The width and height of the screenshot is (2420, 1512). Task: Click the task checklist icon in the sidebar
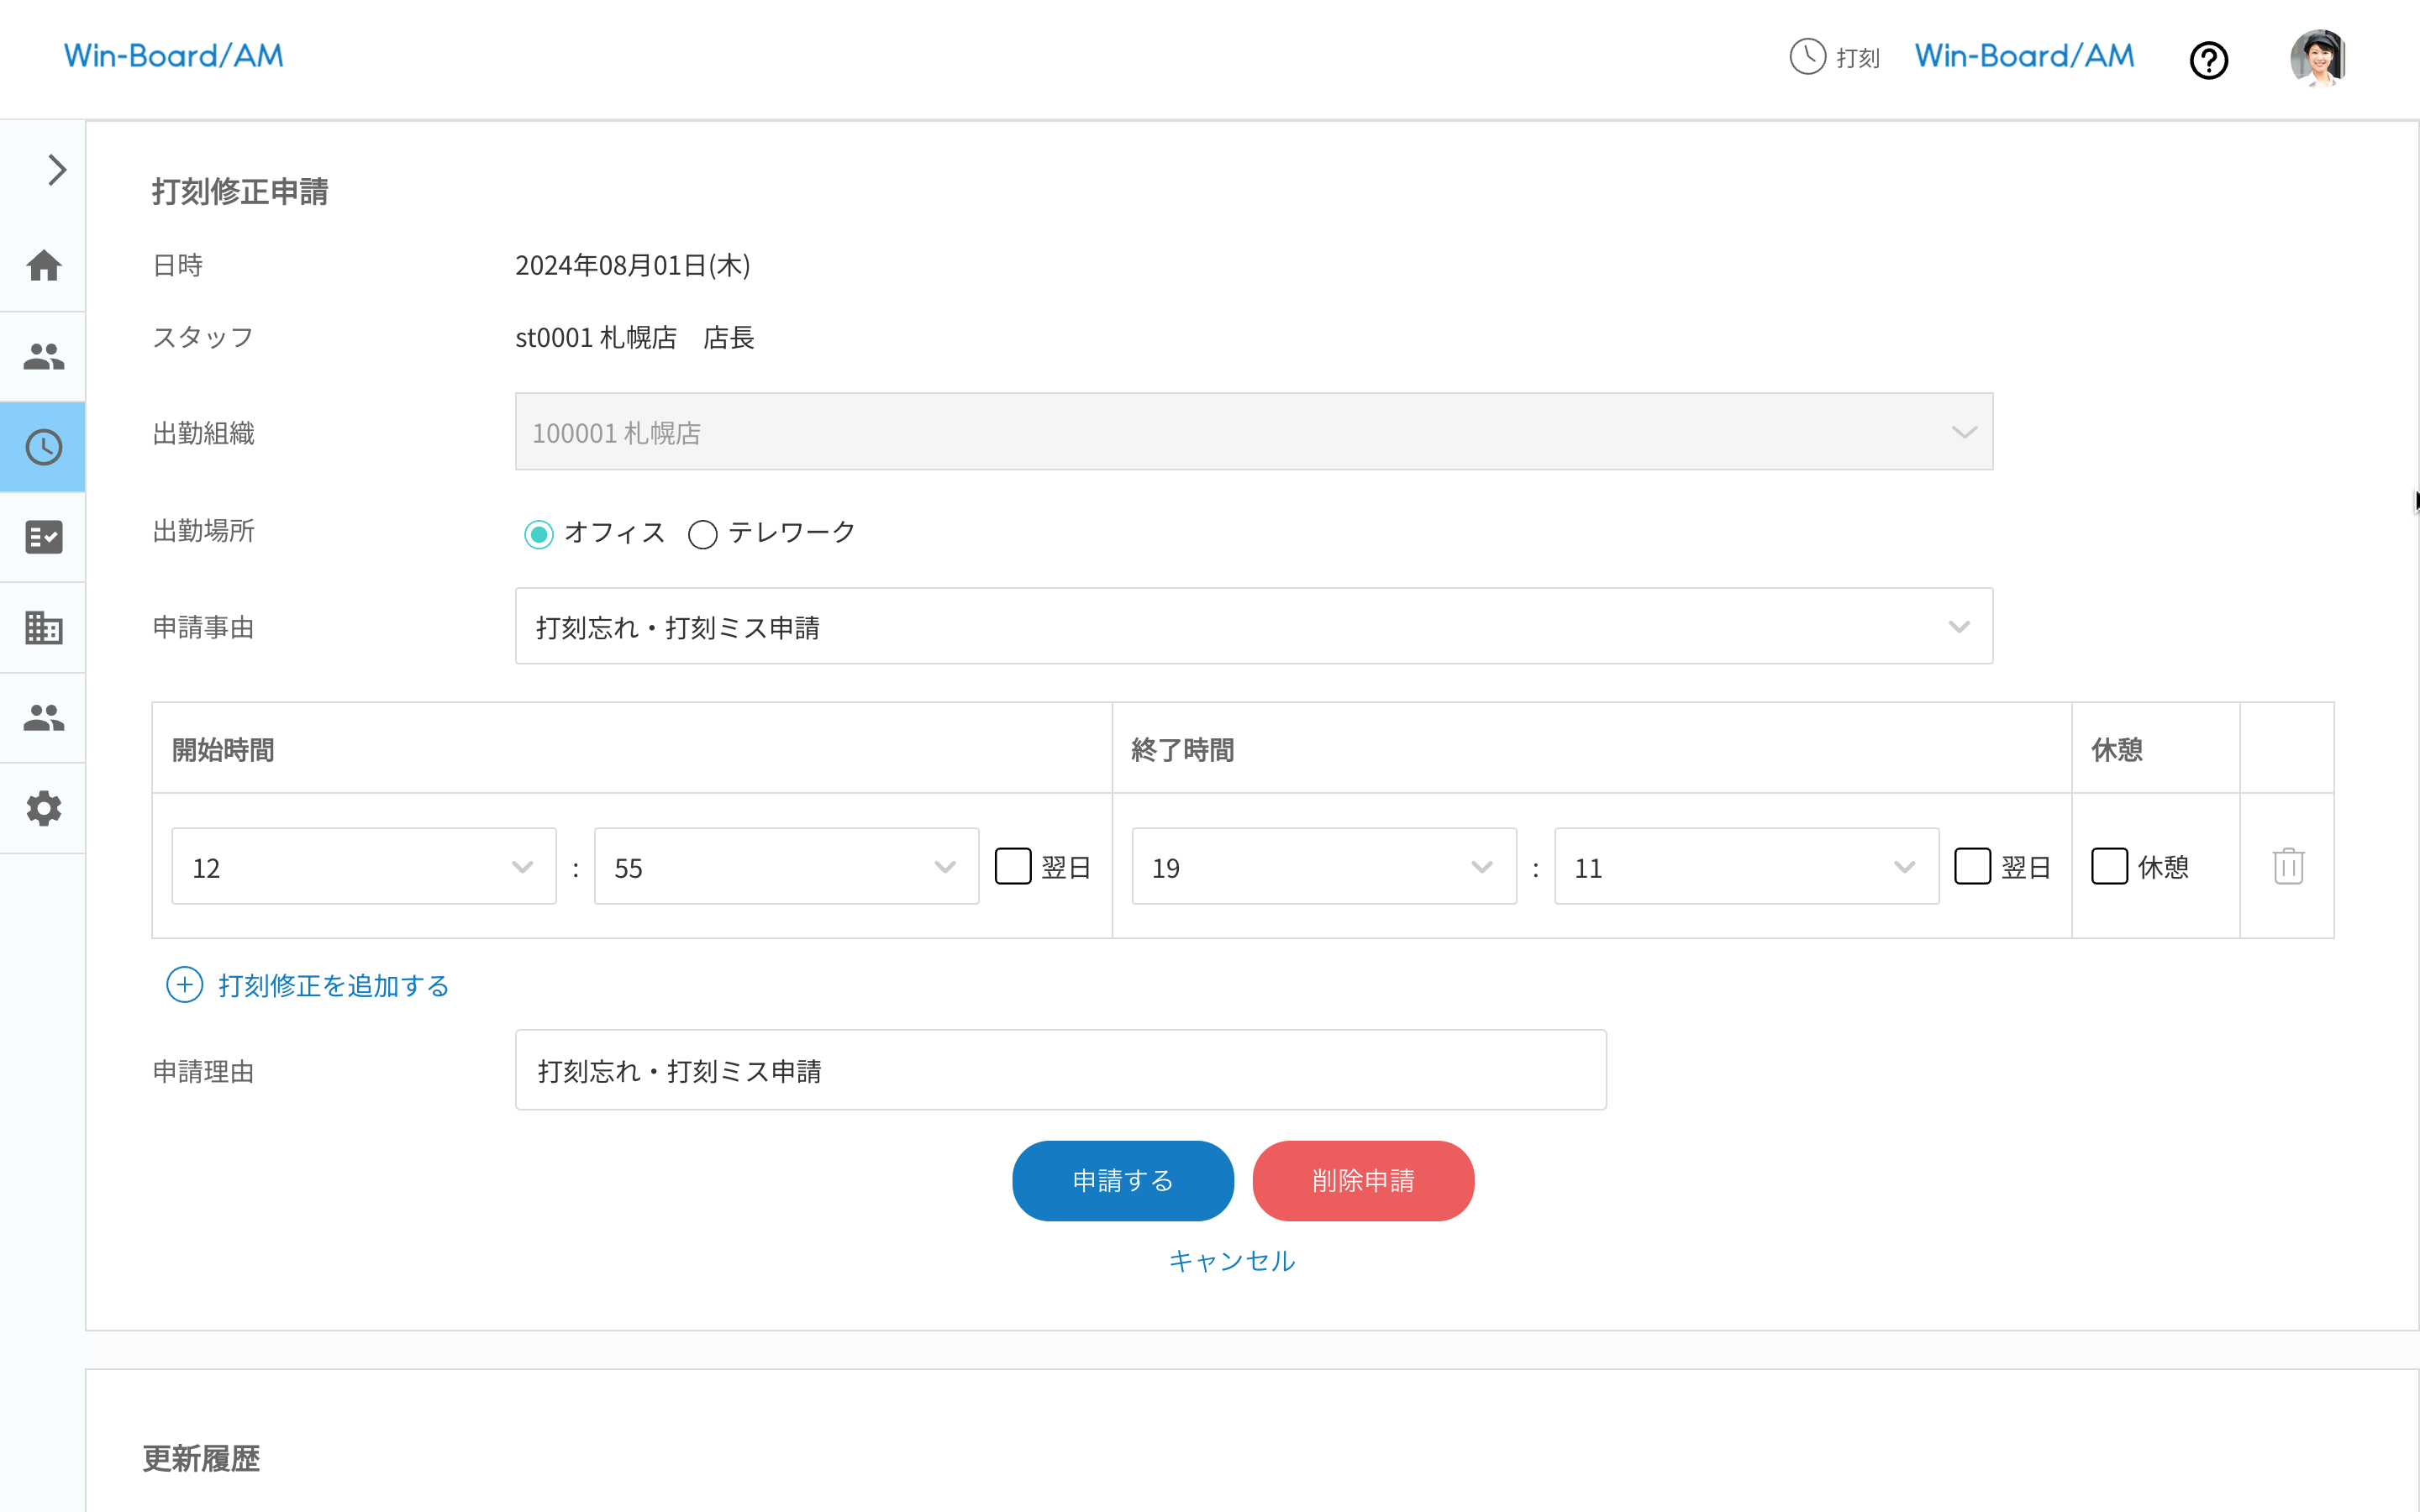44,537
